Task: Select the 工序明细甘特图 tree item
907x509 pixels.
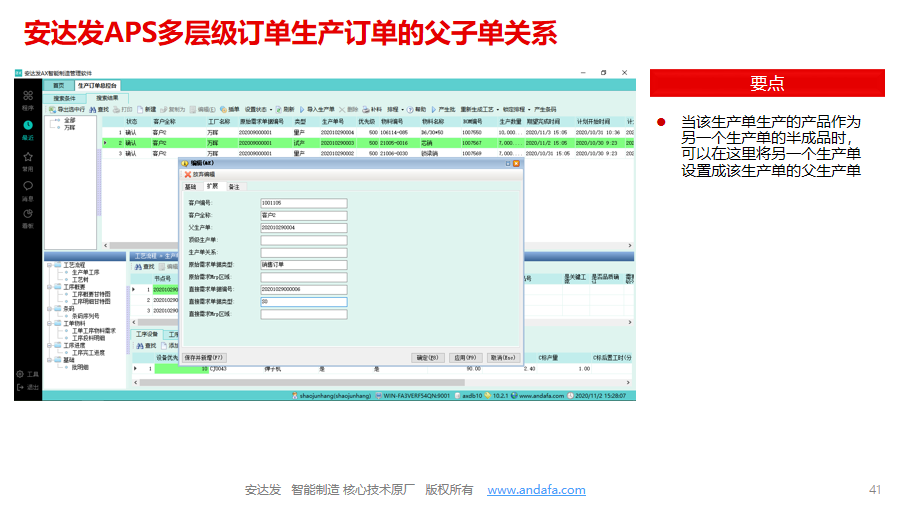Action: pyautogui.click(x=91, y=301)
